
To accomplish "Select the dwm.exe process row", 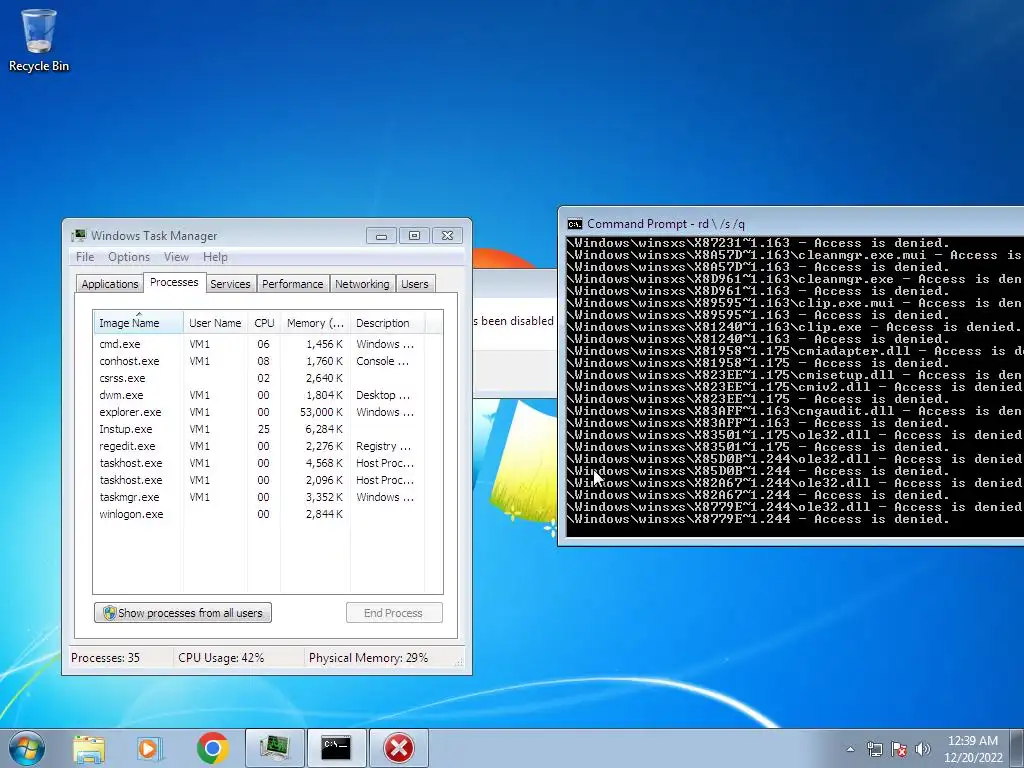I will pos(268,395).
